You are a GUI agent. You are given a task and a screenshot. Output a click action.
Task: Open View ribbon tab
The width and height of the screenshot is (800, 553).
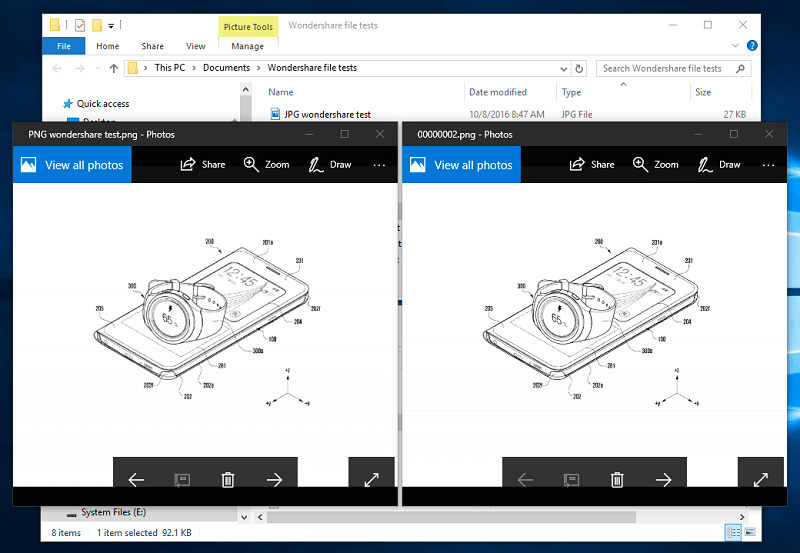[195, 46]
